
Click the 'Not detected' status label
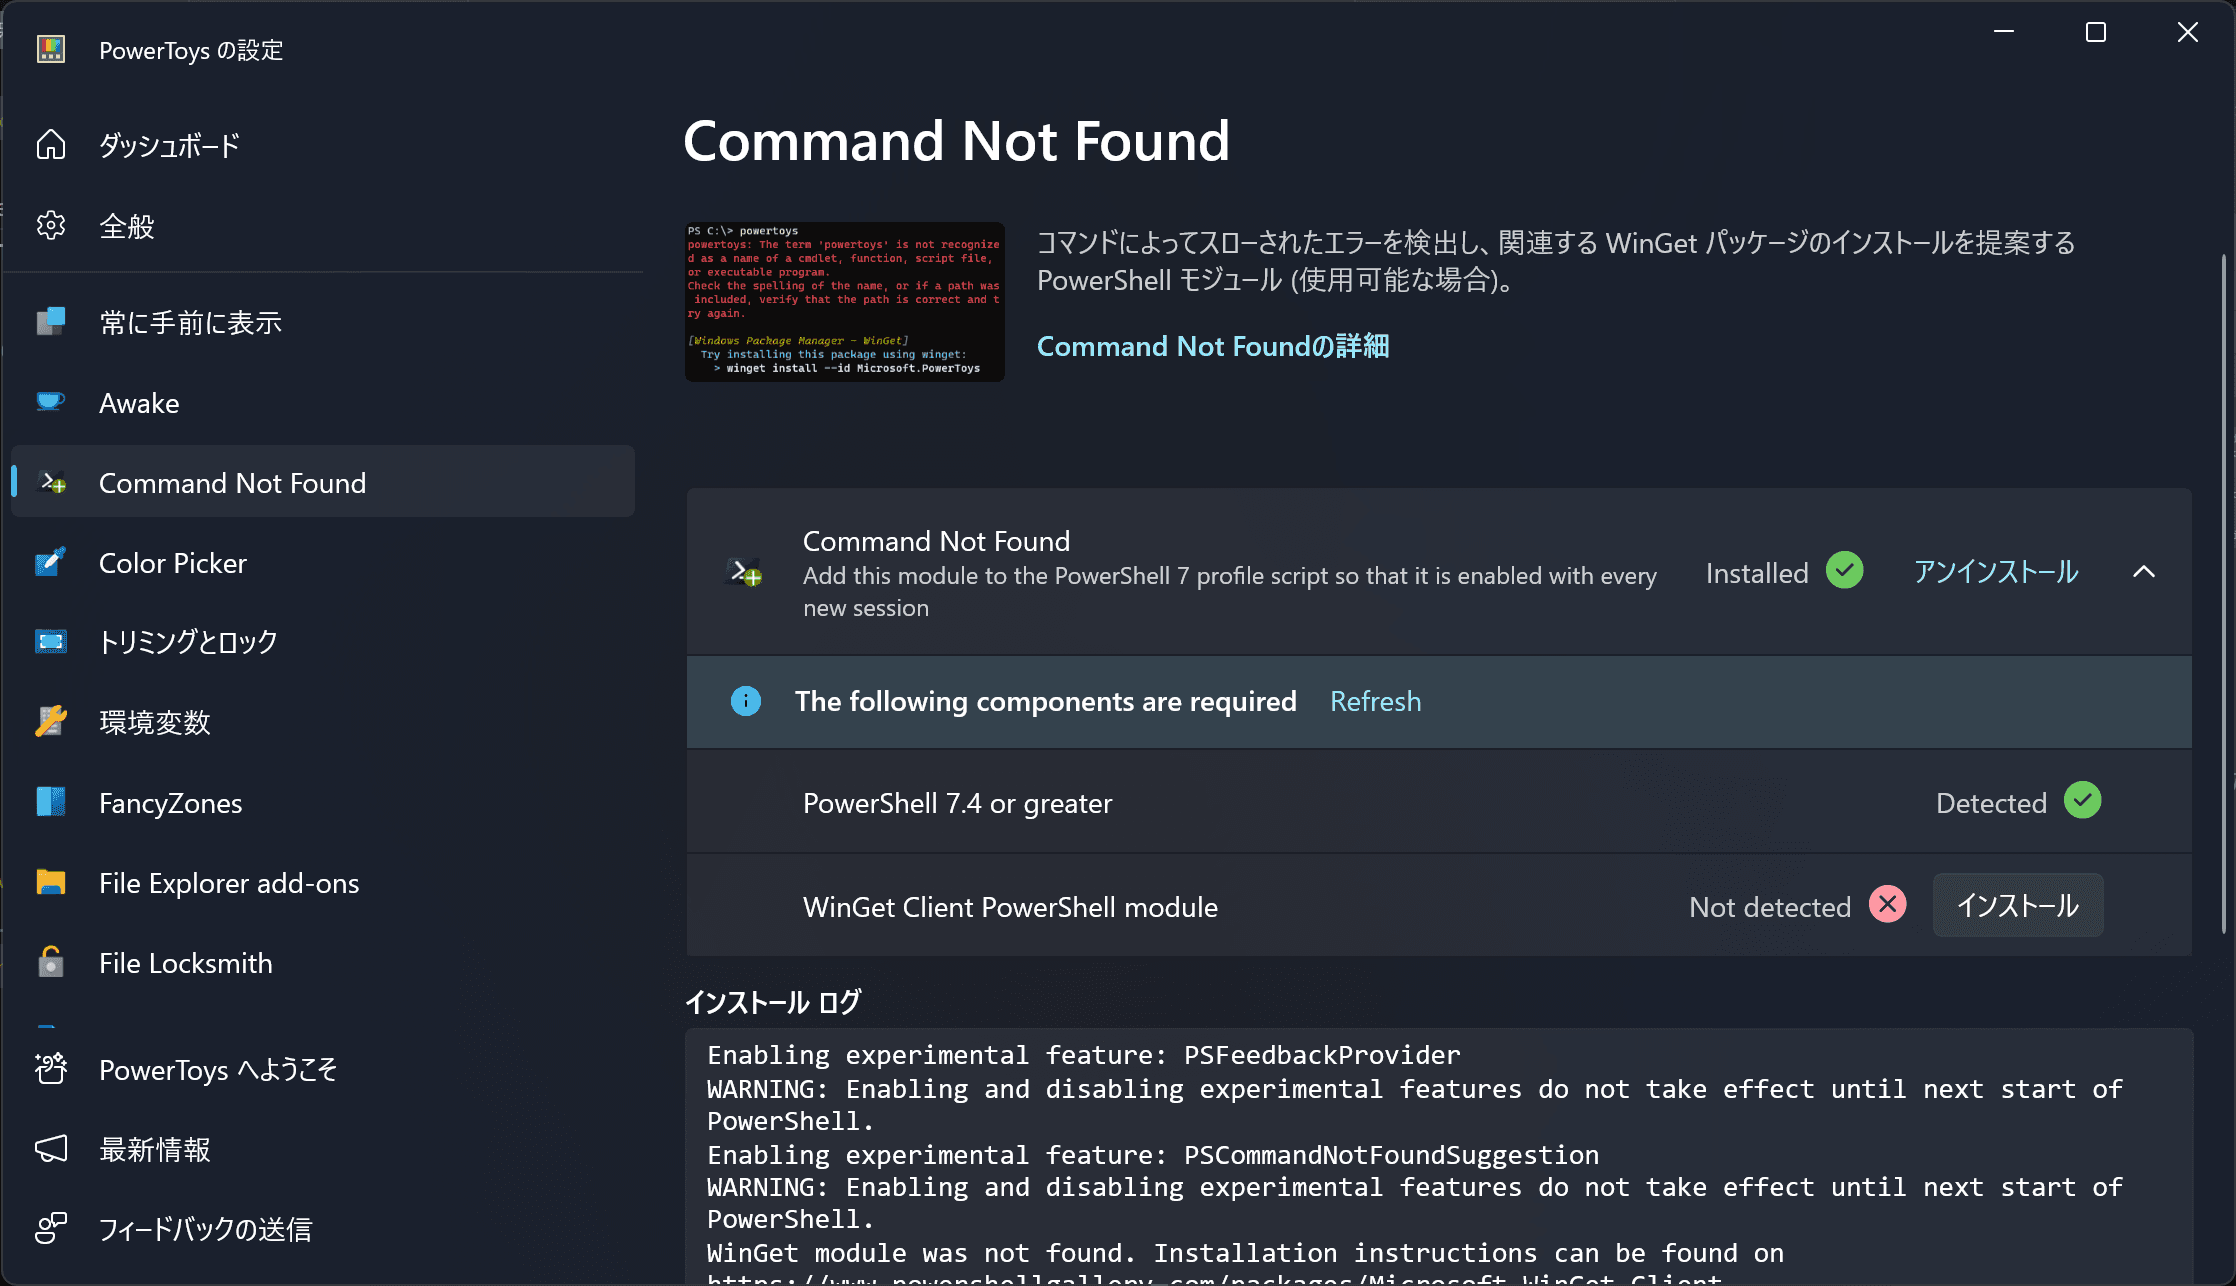1770,907
